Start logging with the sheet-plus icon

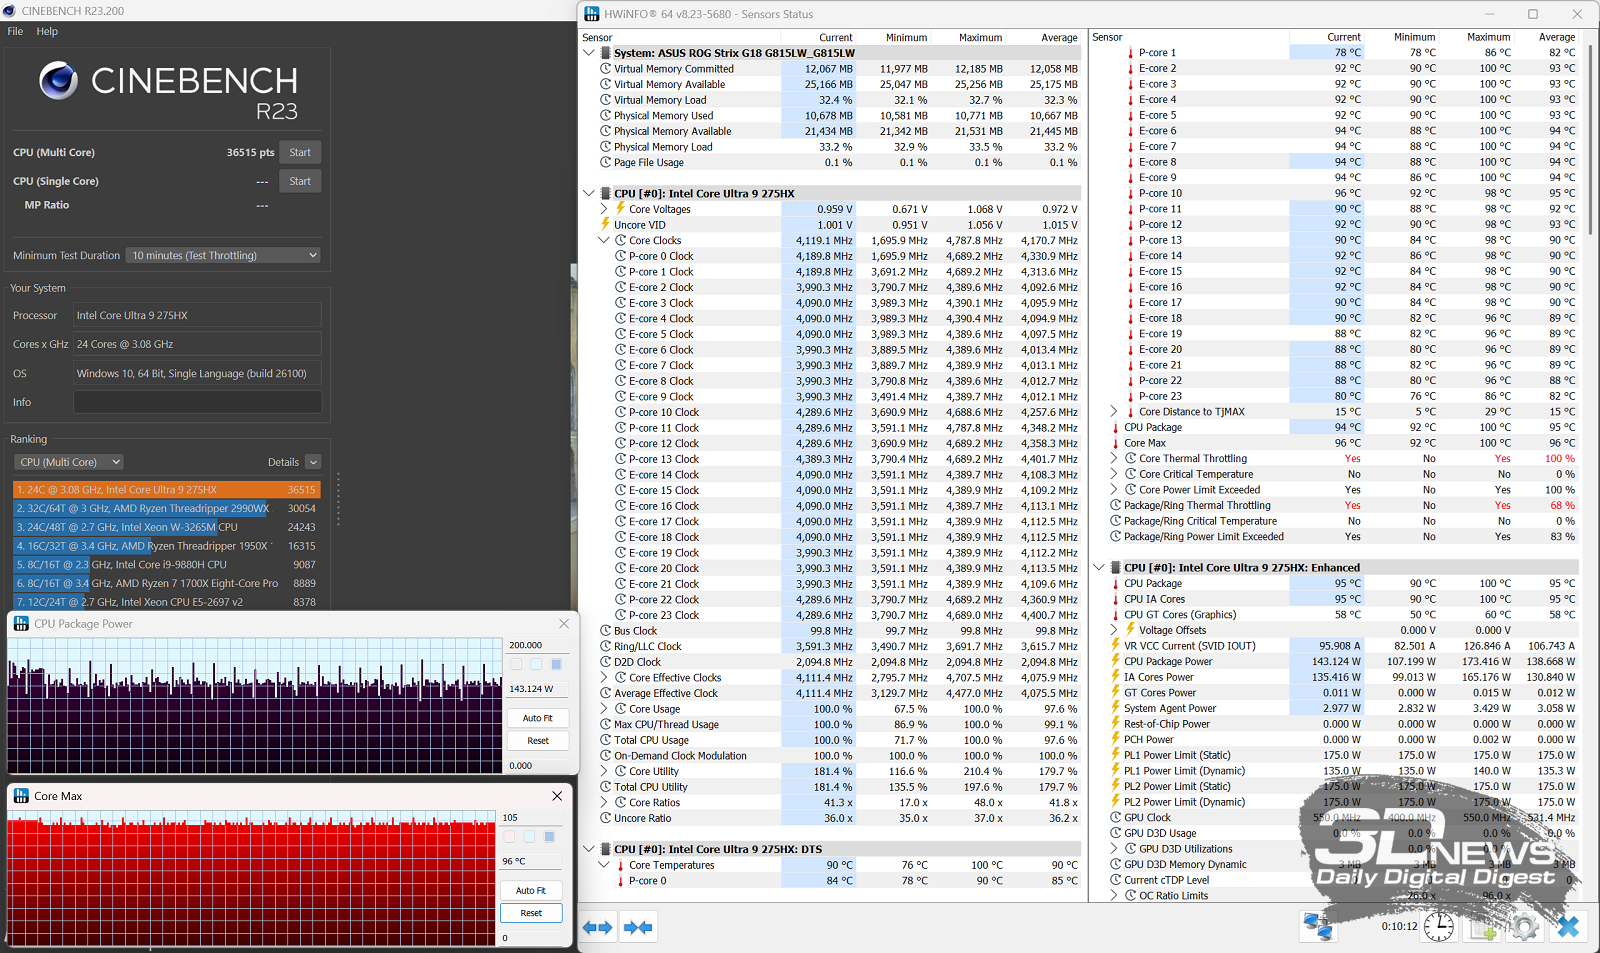(x=1482, y=927)
